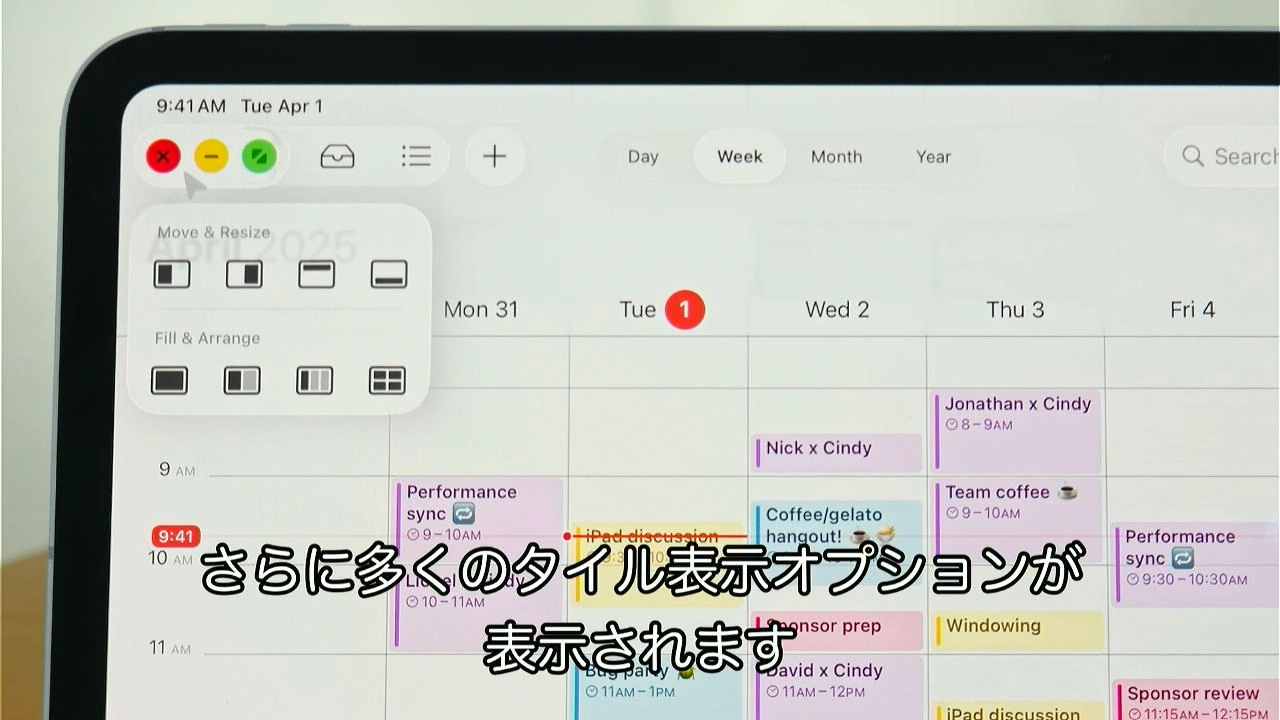Viewport: 1280px width, 720px height.
Task: Select the Windowing event
Action: click(x=1017, y=629)
